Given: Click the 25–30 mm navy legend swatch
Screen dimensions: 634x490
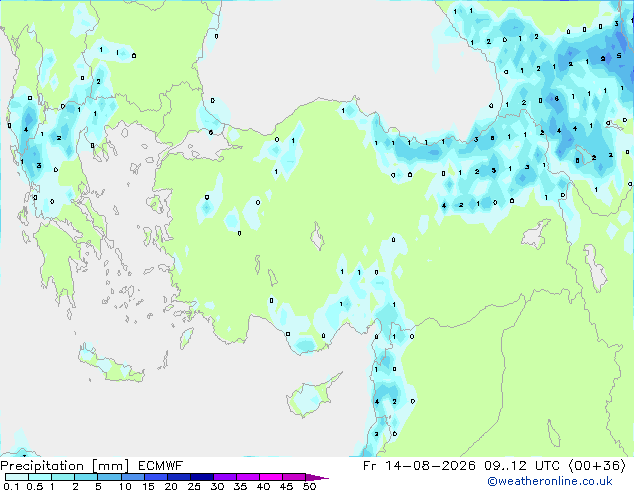Looking at the screenshot, I should click(x=201, y=477).
